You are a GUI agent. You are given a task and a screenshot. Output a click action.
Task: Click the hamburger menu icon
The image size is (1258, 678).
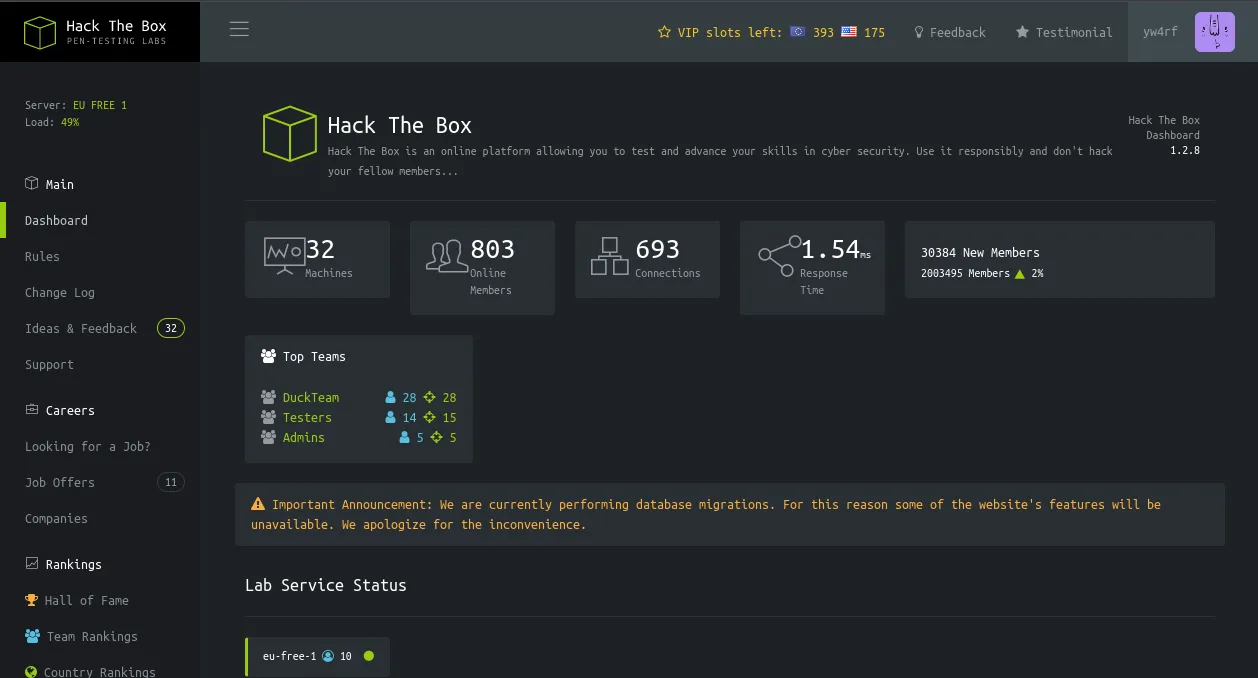tap(239, 29)
